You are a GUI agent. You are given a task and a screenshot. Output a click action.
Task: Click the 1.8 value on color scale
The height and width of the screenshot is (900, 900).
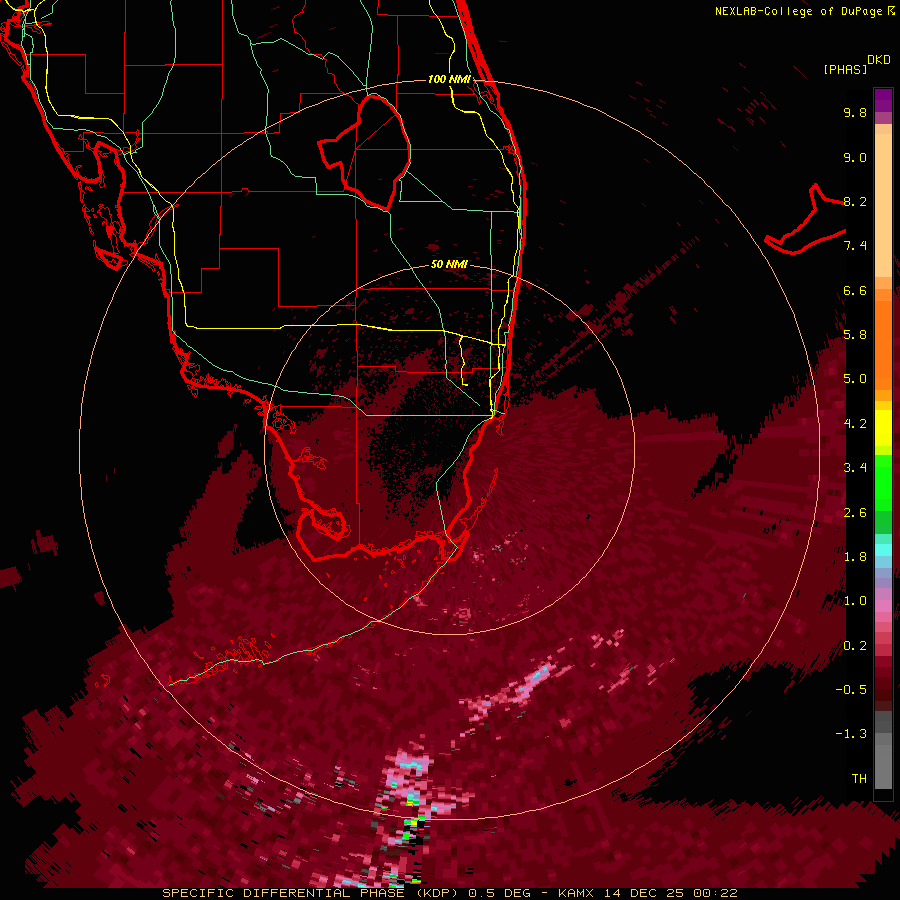tap(855, 557)
